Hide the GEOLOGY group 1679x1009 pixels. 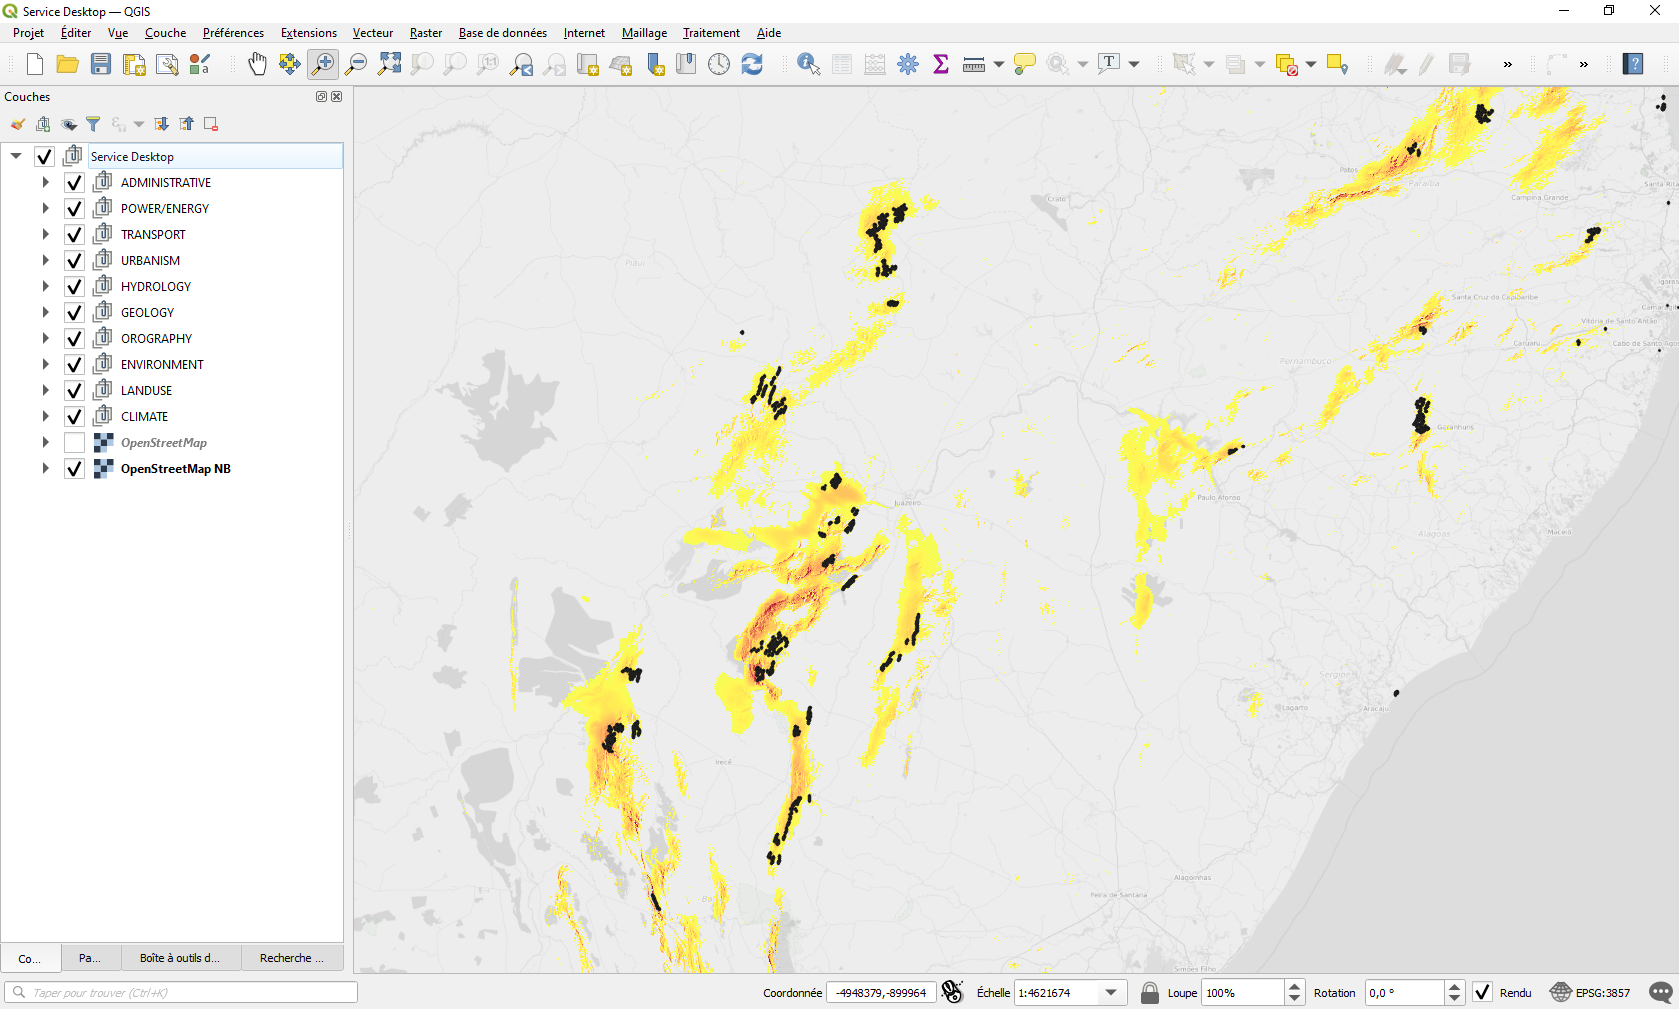point(74,313)
